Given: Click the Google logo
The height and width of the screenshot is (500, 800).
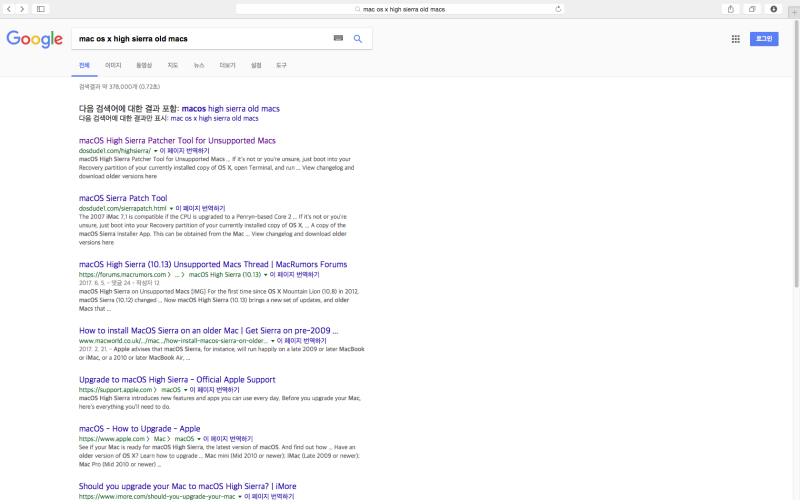Looking at the screenshot, I should pyautogui.click(x=35, y=39).
